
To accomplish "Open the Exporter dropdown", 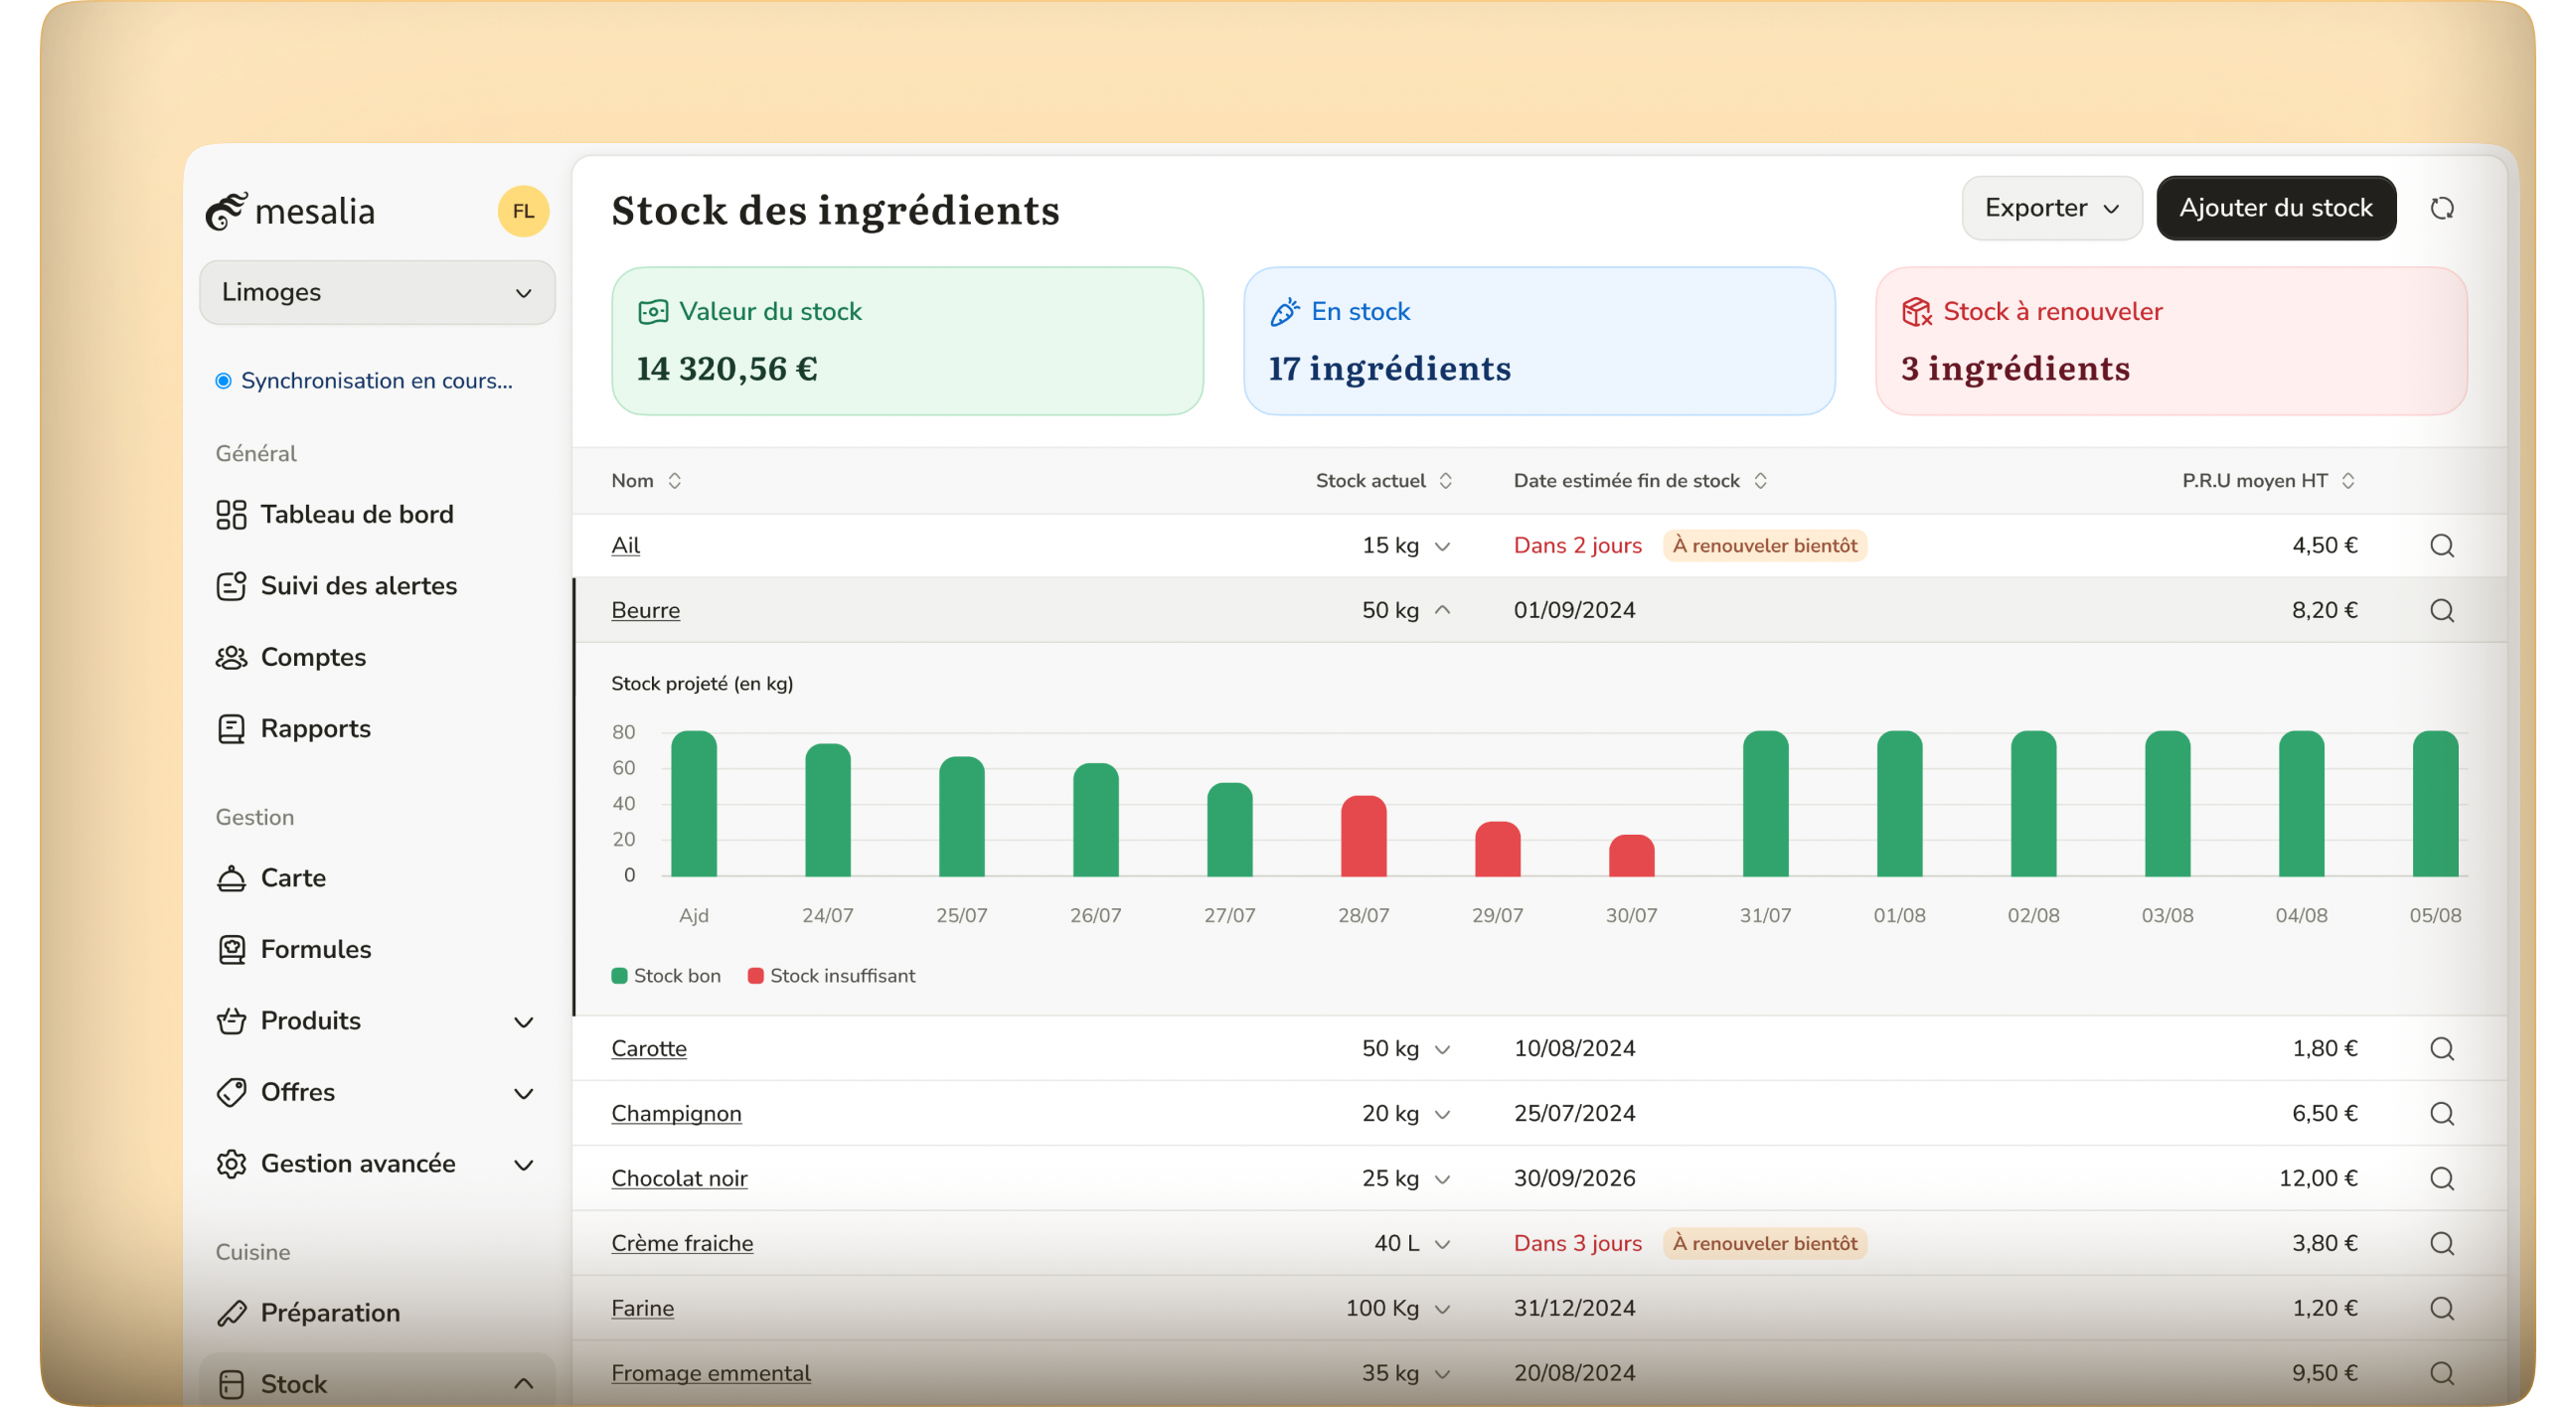I will [2051, 208].
